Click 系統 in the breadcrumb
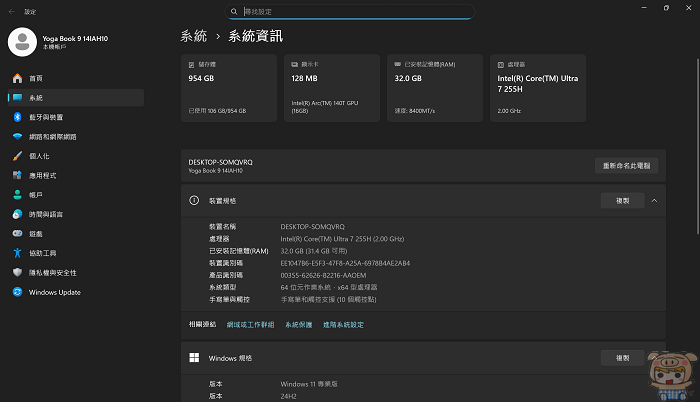The image size is (700, 402). point(193,36)
